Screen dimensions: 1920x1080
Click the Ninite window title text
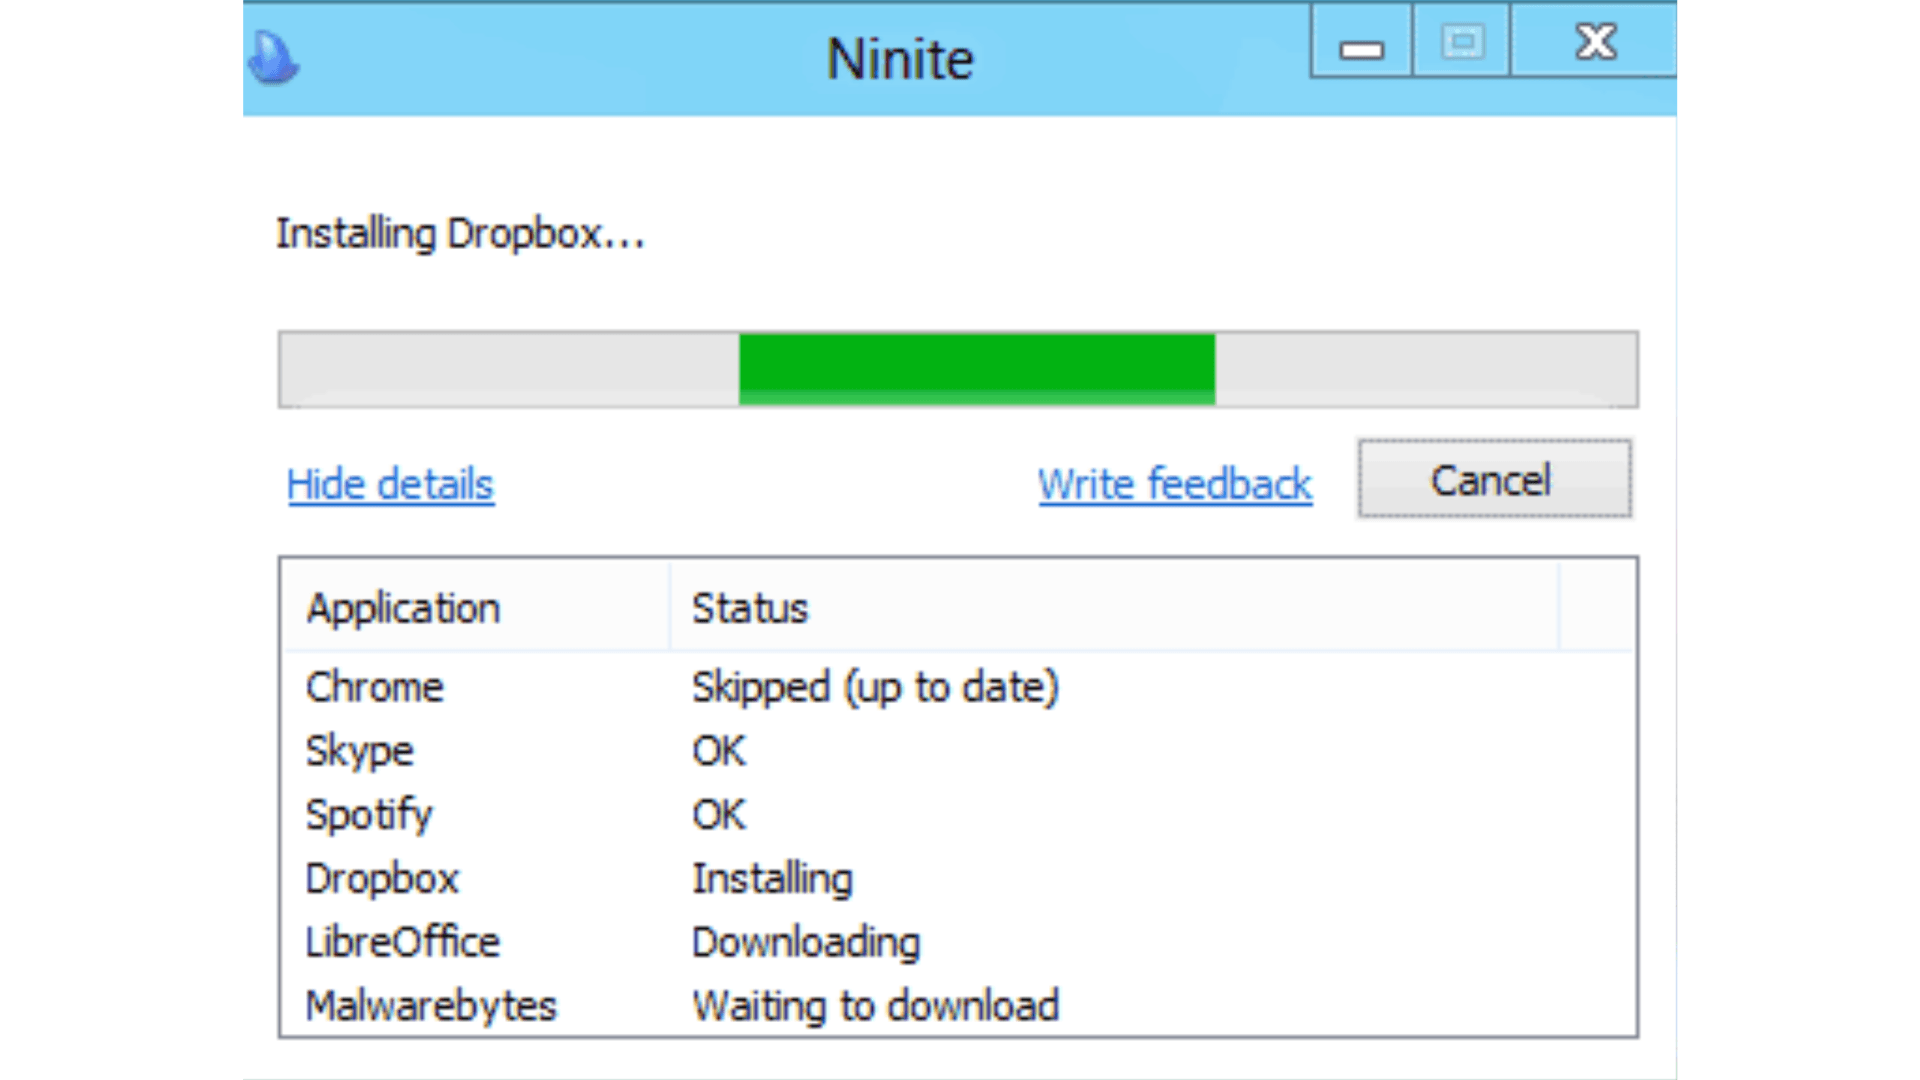[x=900, y=59]
